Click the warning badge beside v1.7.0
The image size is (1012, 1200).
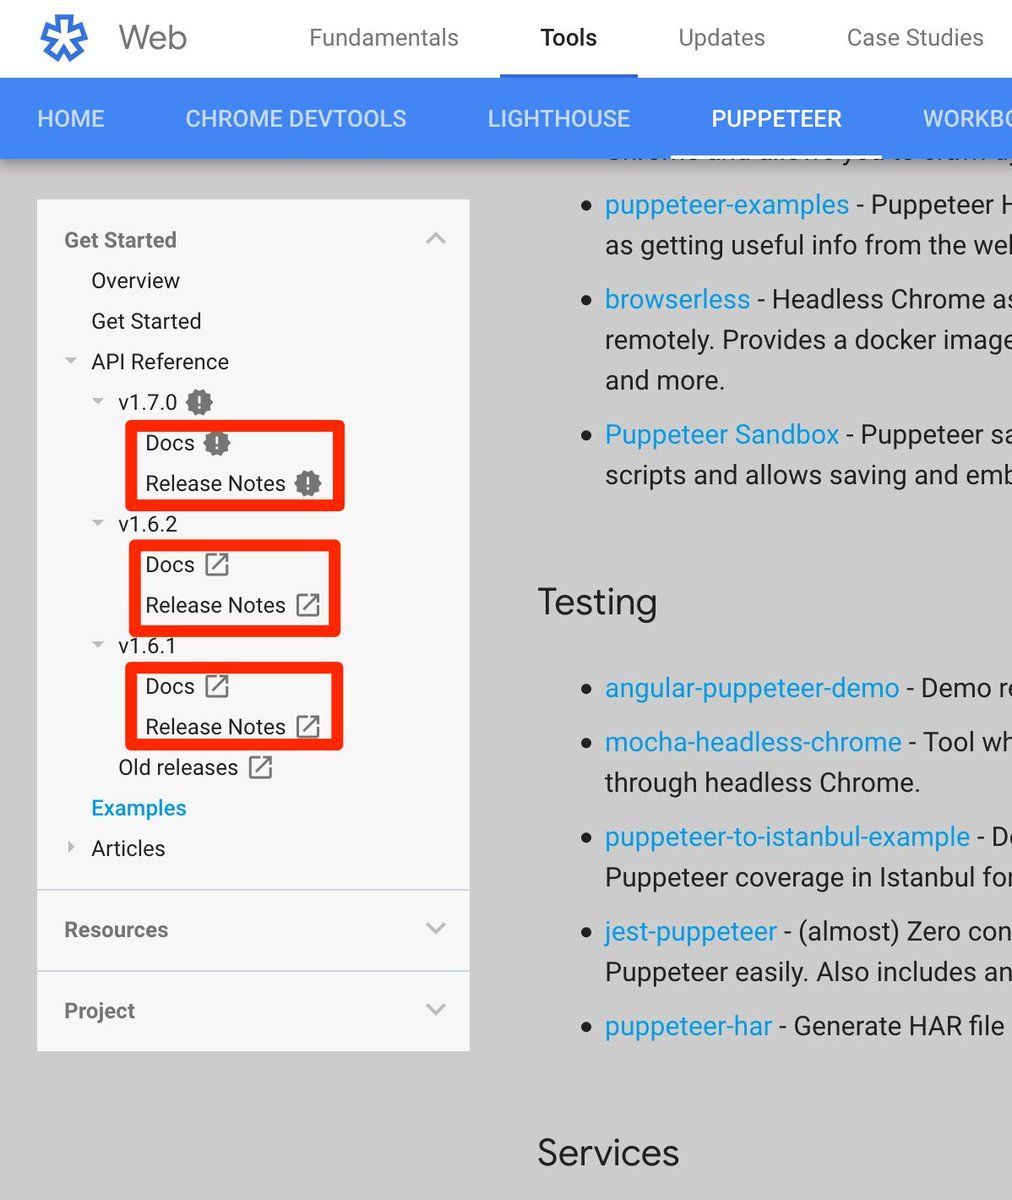click(x=200, y=402)
